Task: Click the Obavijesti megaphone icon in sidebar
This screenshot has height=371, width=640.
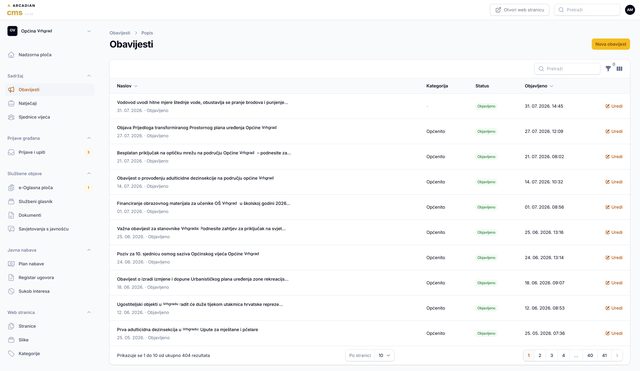Action: [x=11, y=90]
